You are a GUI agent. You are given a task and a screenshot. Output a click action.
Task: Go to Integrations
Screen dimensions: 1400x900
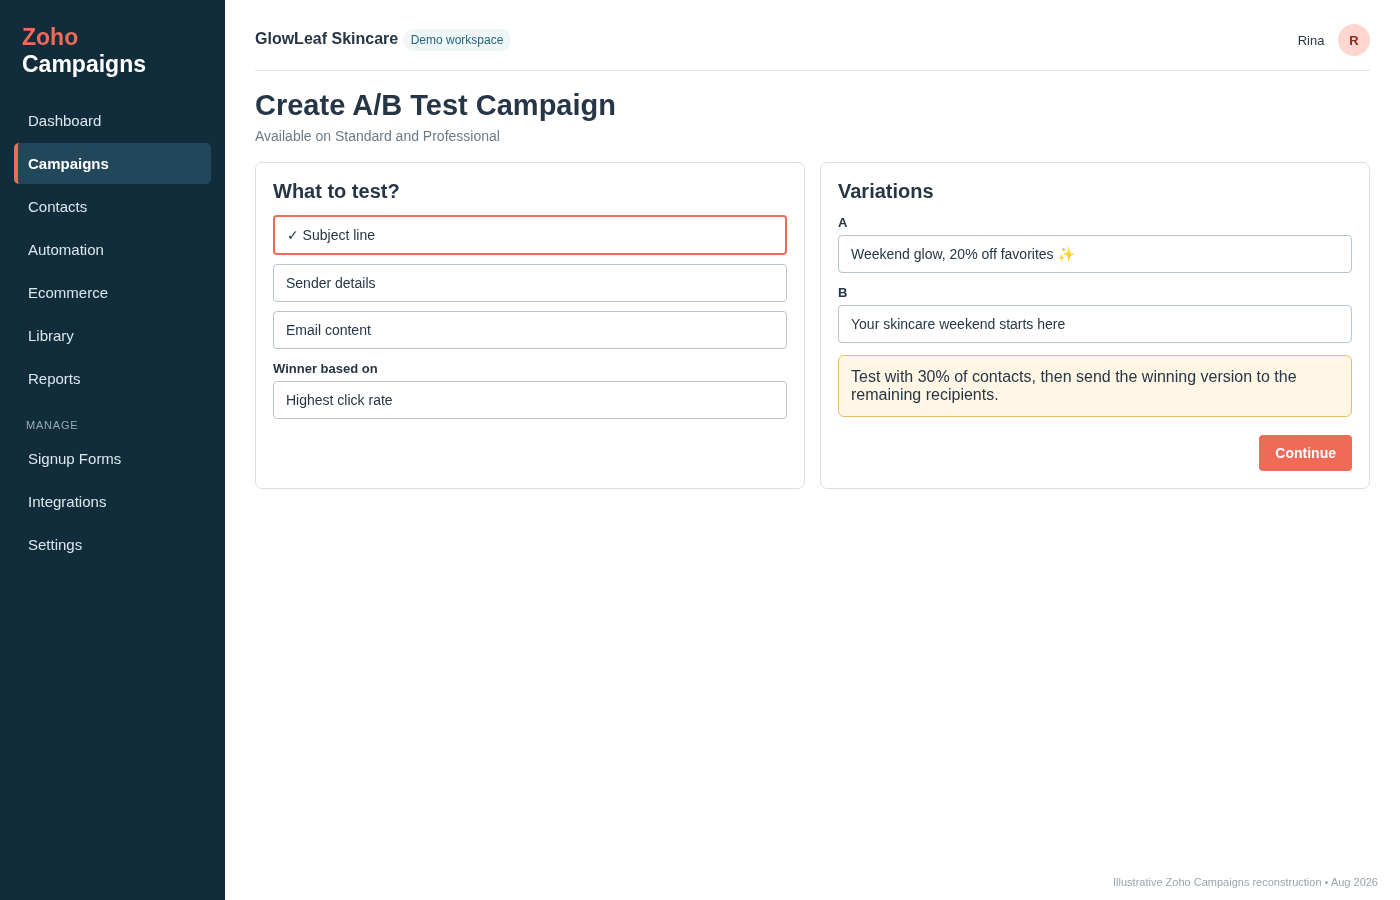(112, 502)
